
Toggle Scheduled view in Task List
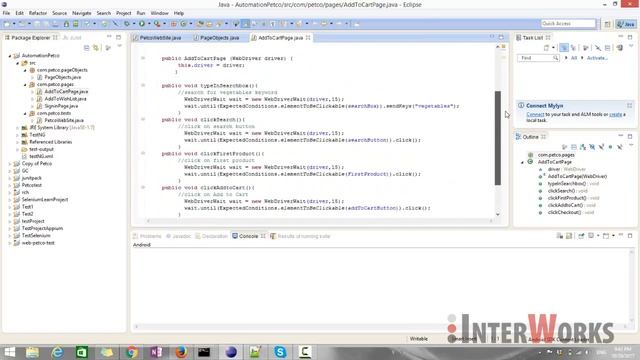(573, 48)
